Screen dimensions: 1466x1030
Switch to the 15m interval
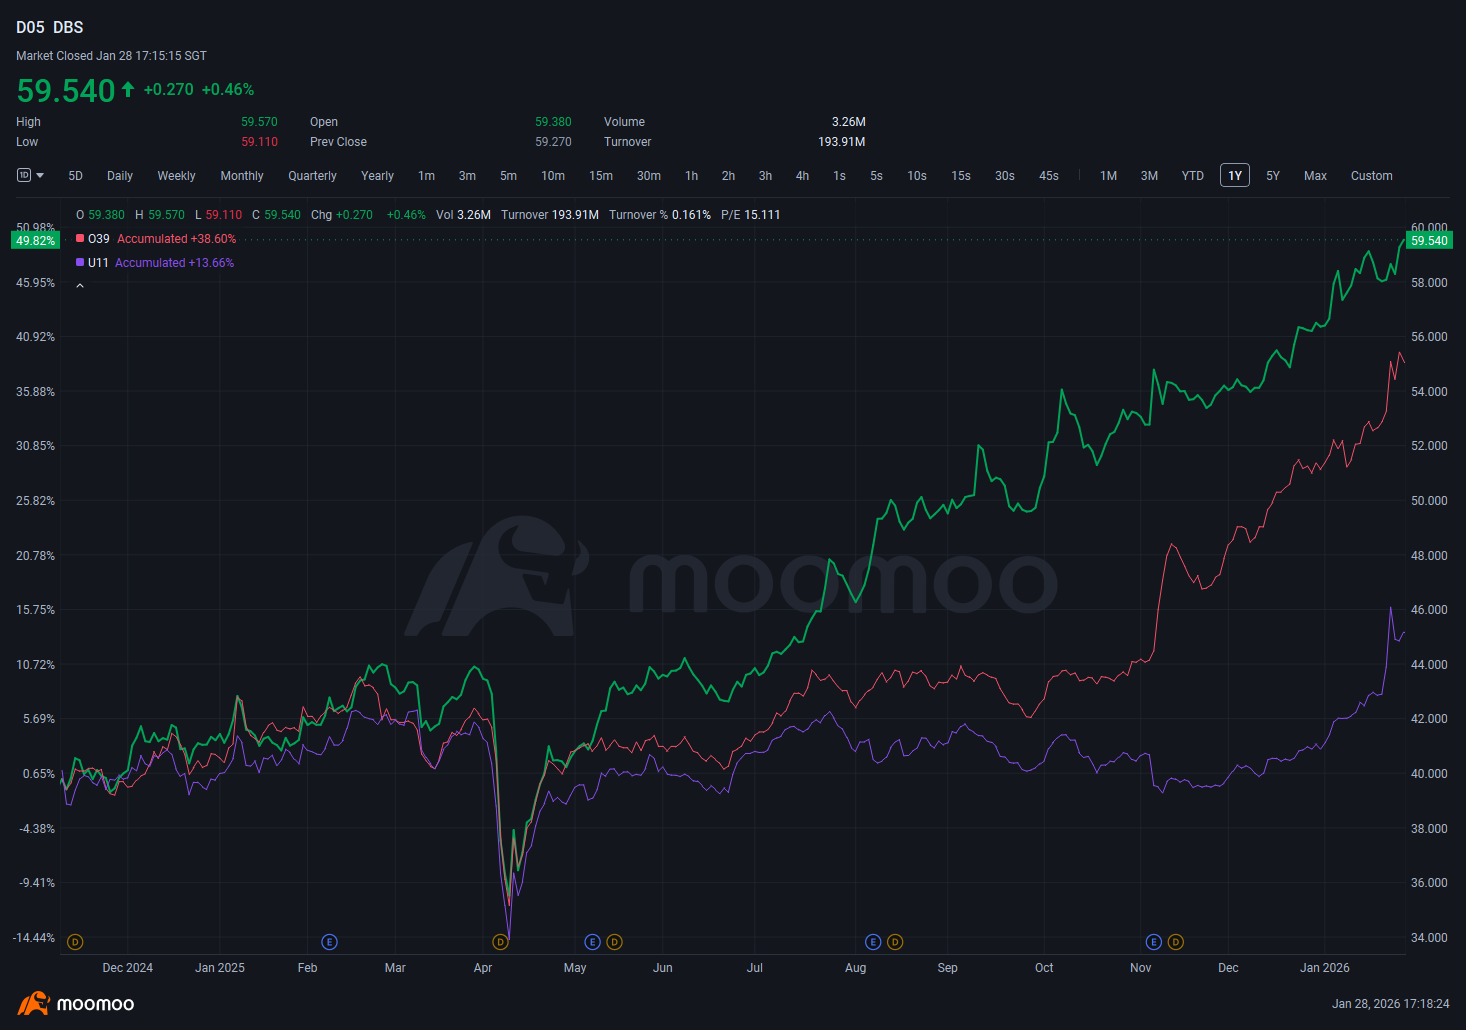pyautogui.click(x=600, y=176)
